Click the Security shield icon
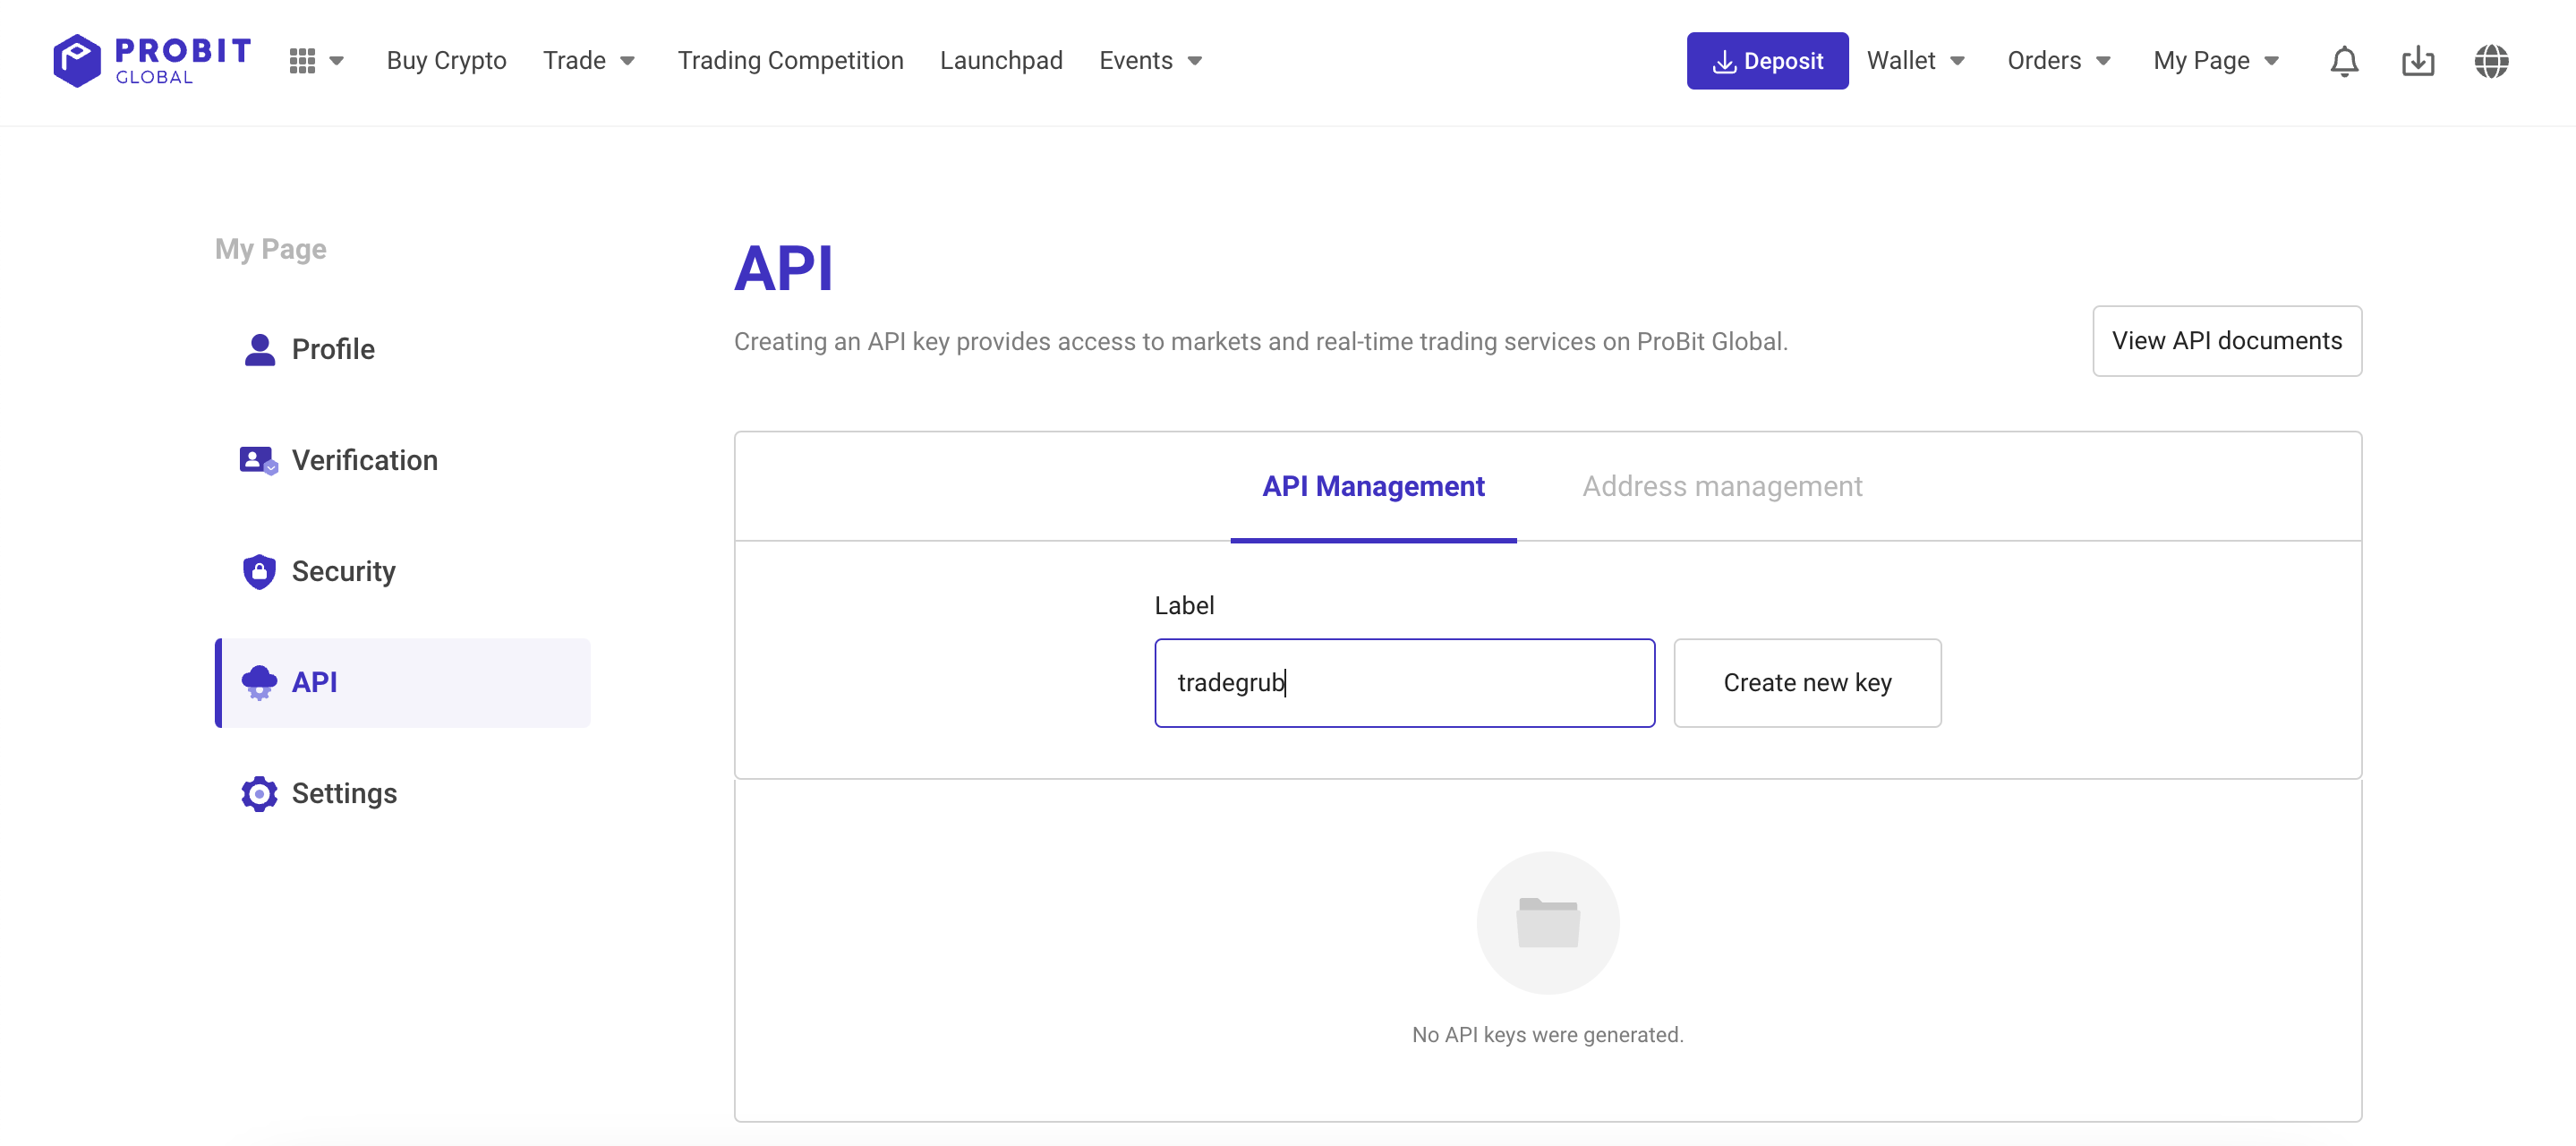 (x=259, y=571)
